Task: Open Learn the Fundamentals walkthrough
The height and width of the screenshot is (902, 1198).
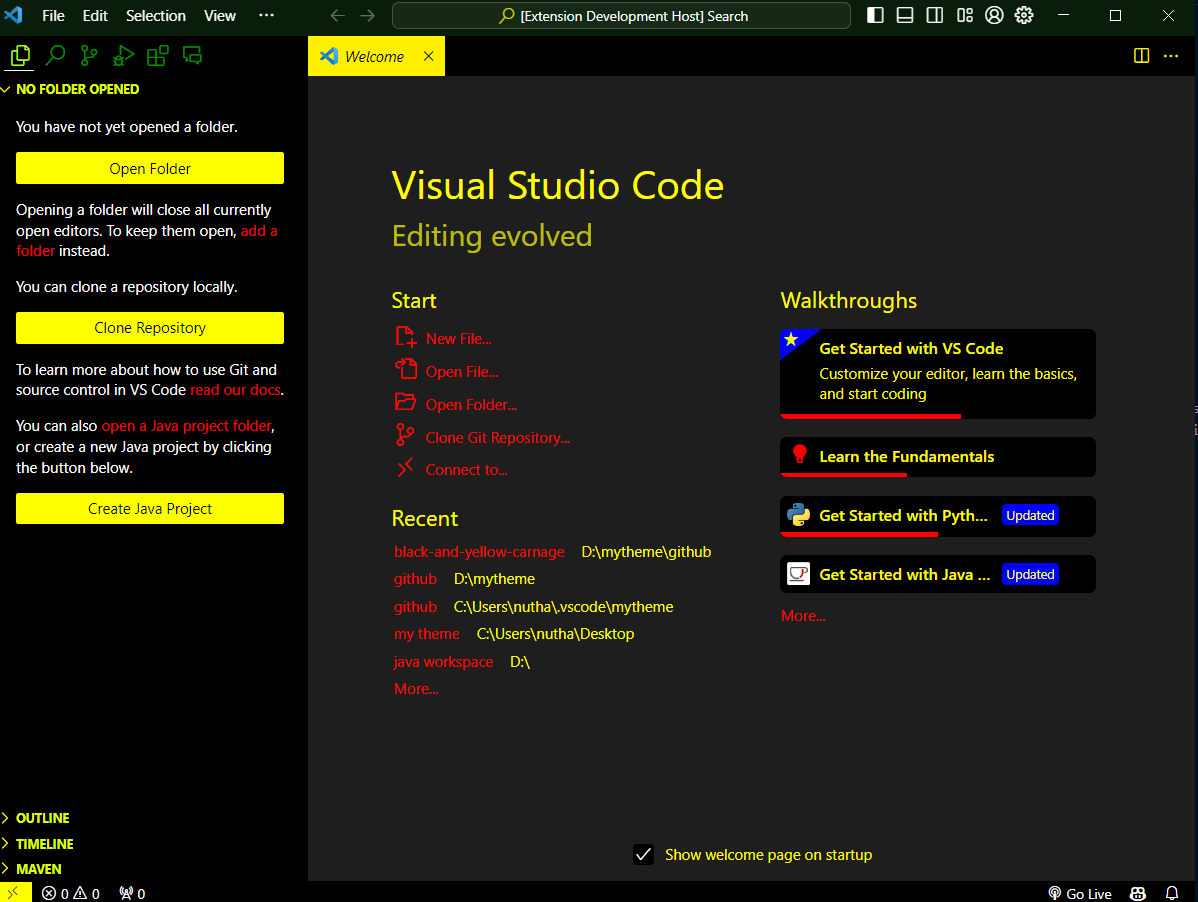Action: pyautogui.click(x=937, y=457)
